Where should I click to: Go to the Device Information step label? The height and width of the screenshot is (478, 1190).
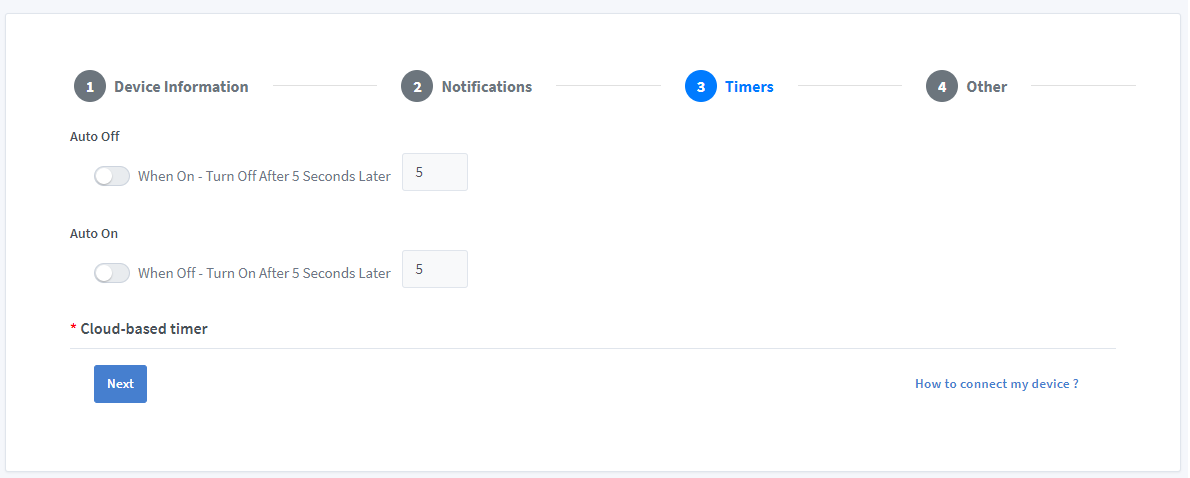coord(181,86)
